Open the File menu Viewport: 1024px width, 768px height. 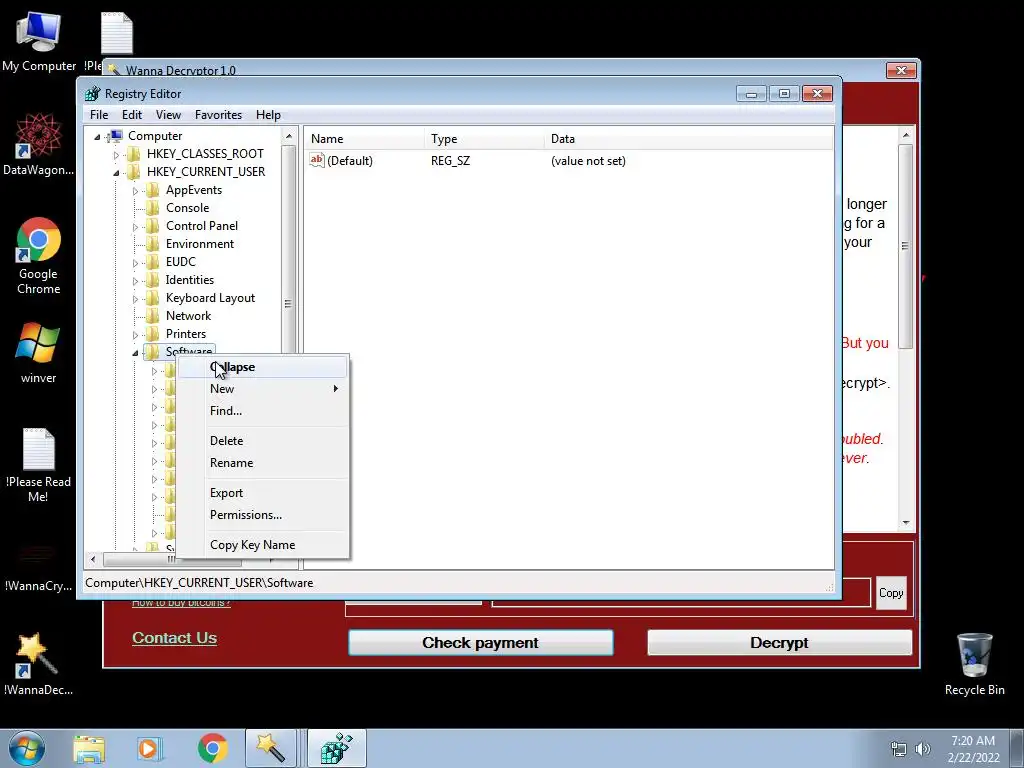[x=99, y=114]
